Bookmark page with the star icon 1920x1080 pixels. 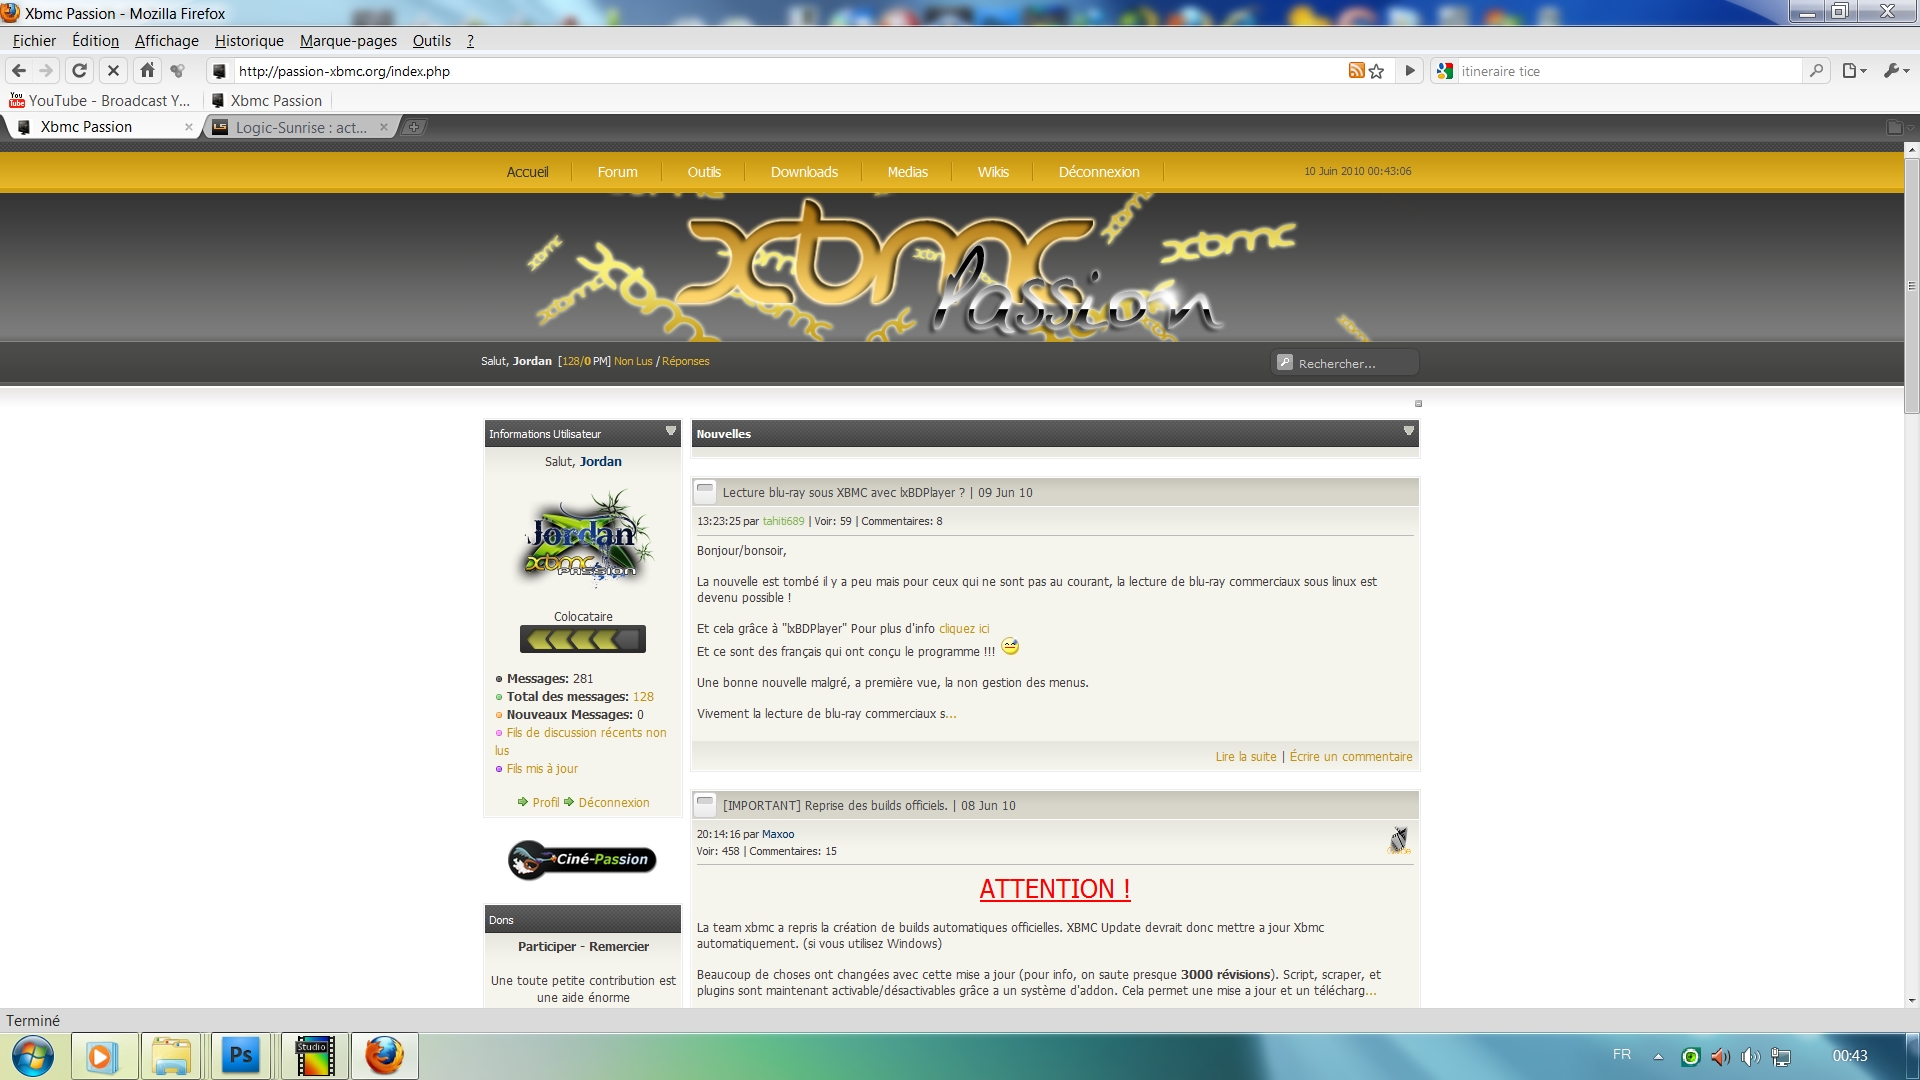(1377, 71)
